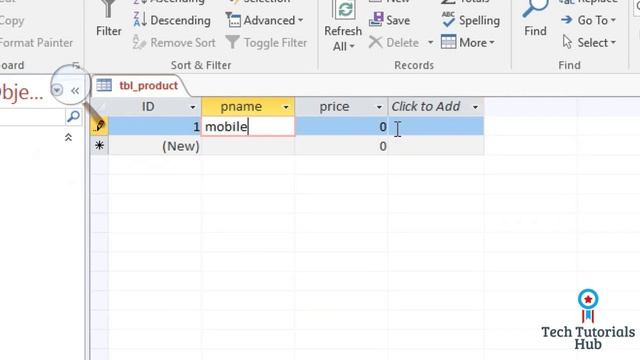Open the Select dropdown in Find group
This screenshot has height=360, width=640.
tap(589, 42)
